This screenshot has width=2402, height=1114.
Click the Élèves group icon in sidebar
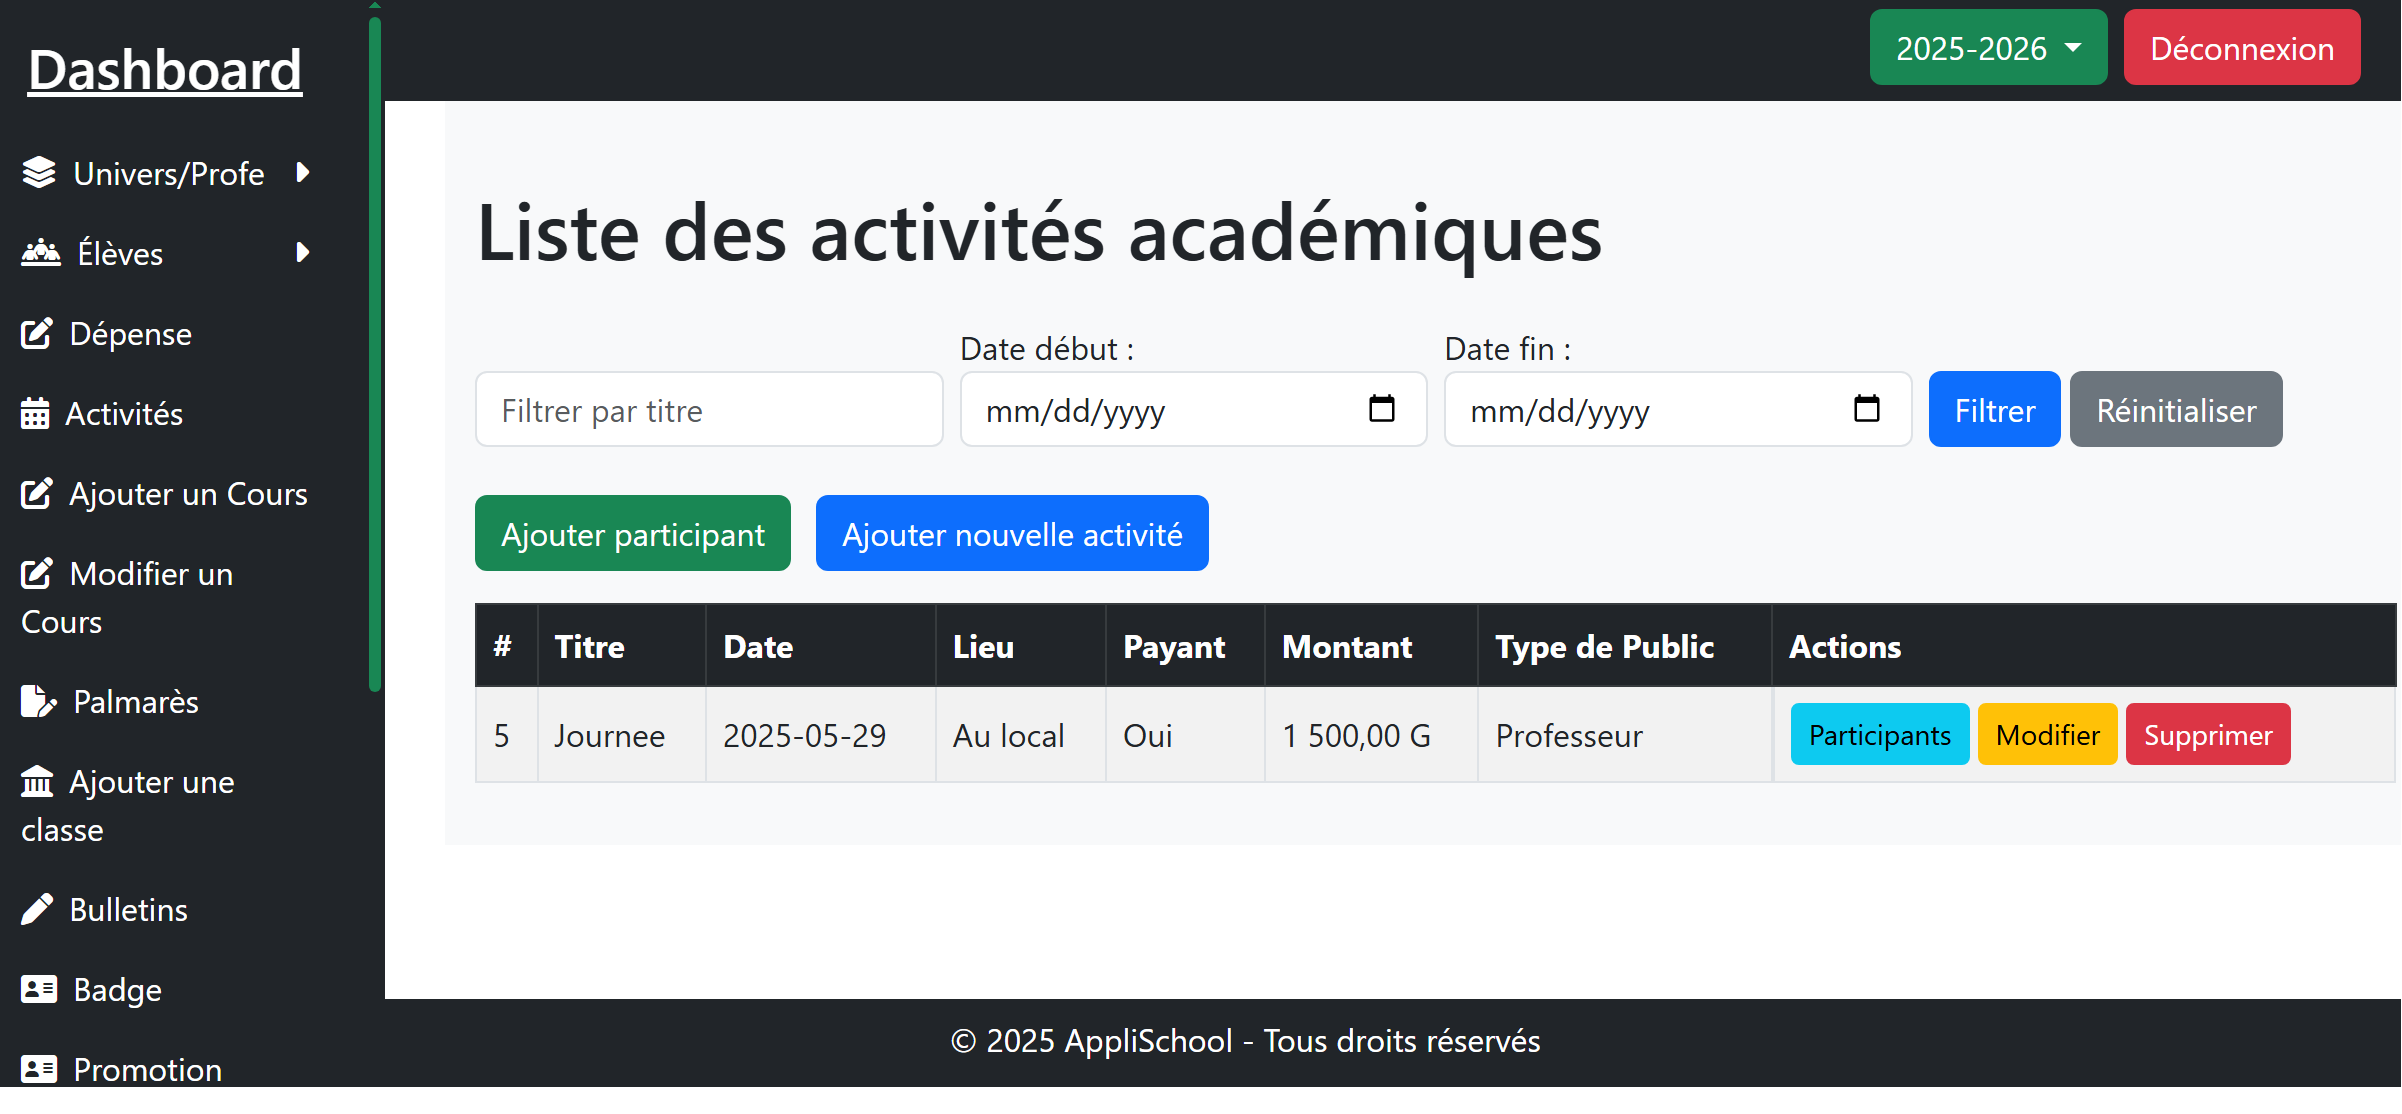[x=41, y=253]
